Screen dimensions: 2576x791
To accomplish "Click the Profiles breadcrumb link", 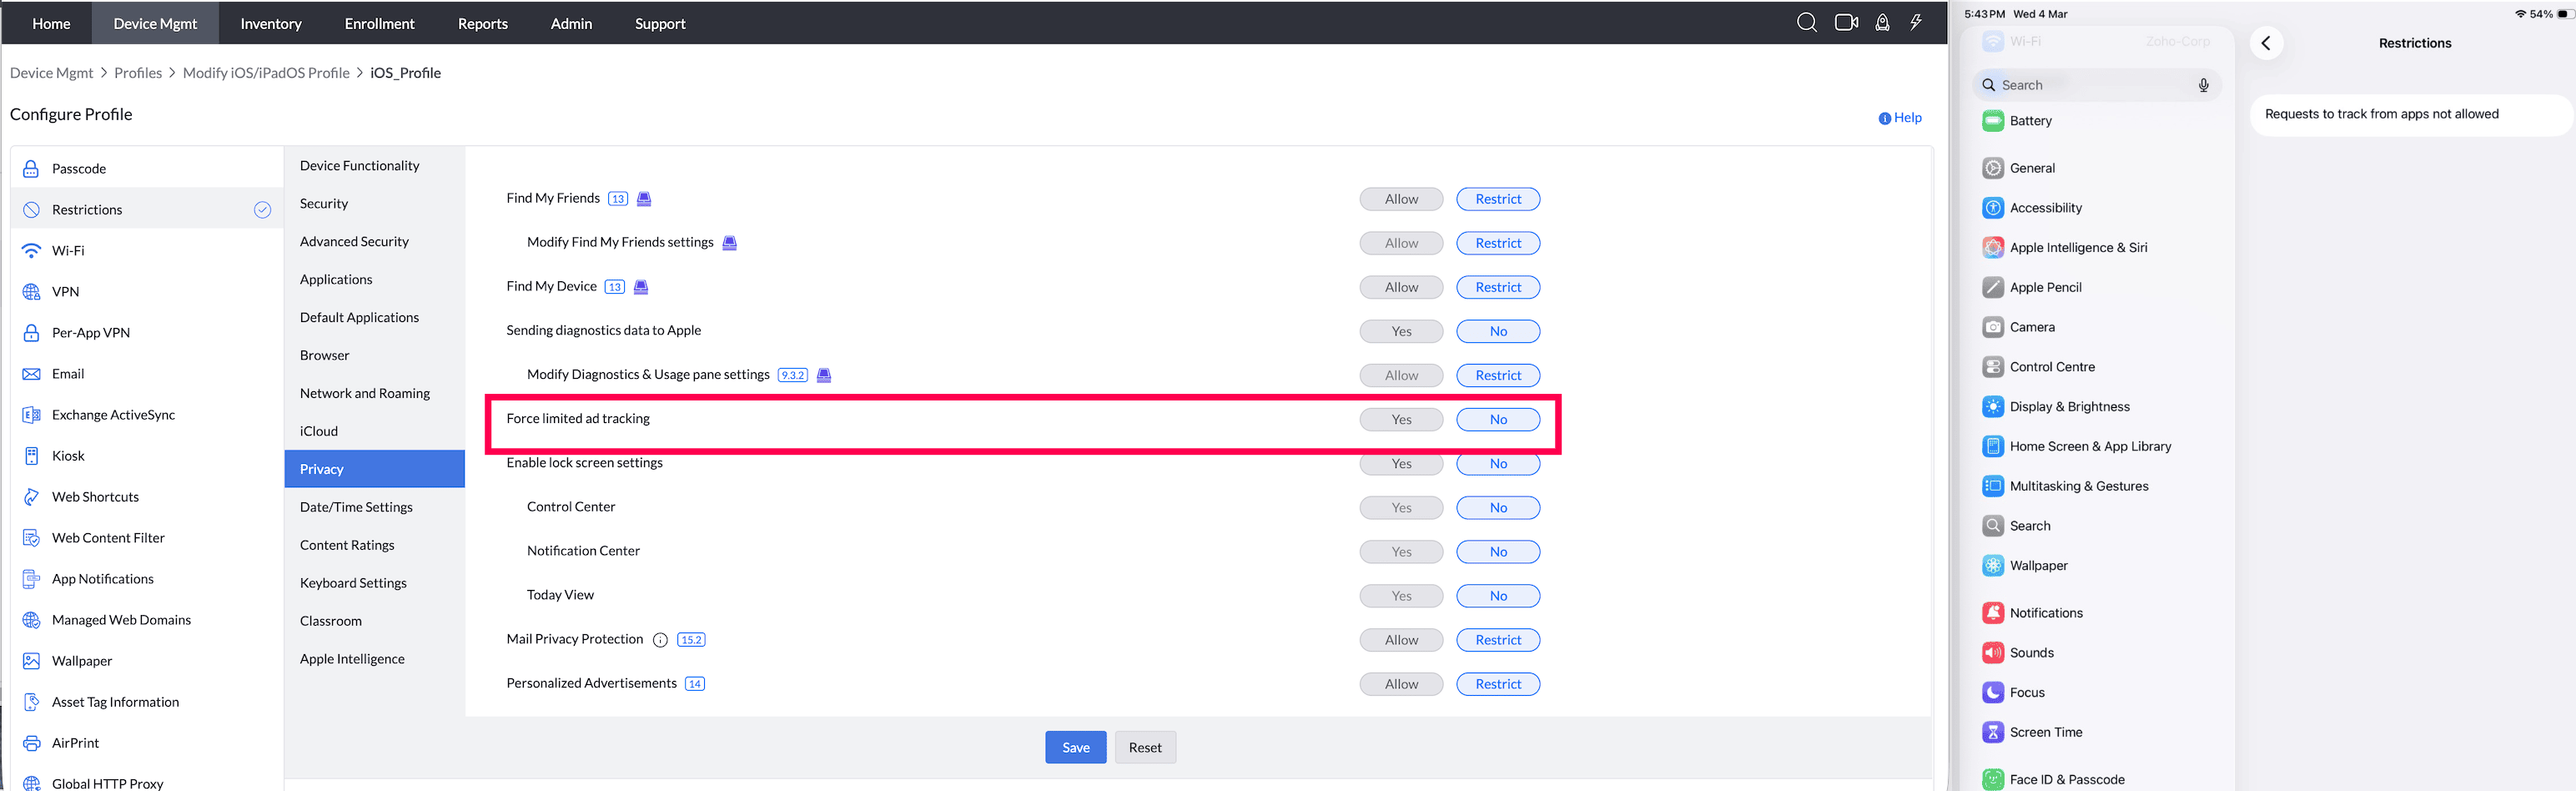I will tap(138, 73).
